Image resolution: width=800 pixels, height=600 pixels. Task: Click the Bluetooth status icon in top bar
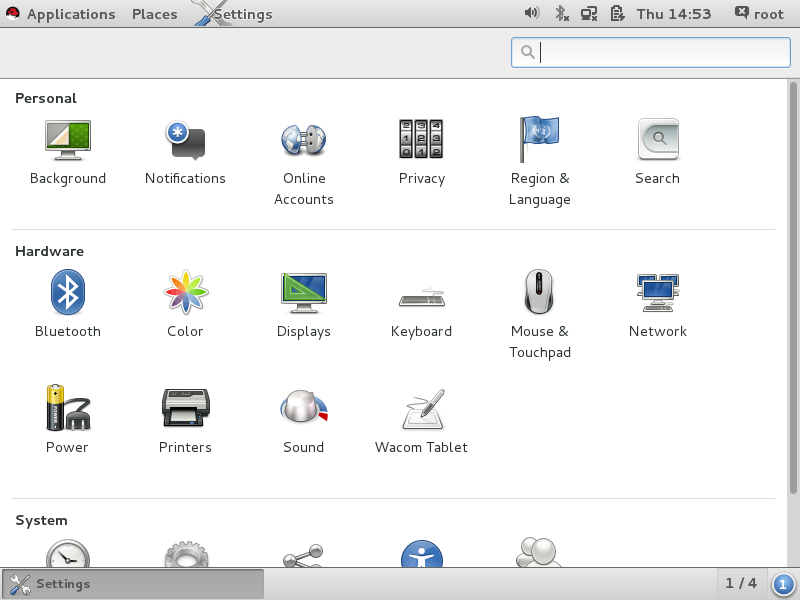coord(562,13)
